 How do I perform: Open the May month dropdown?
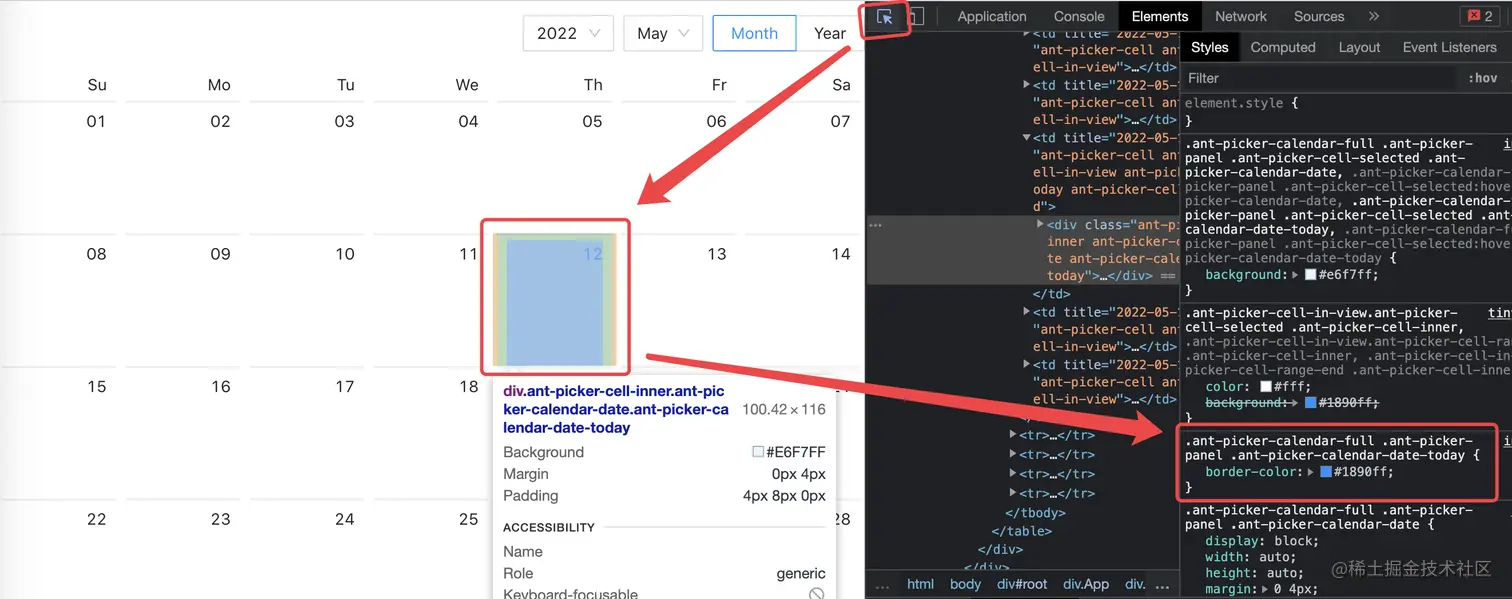tap(662, 33)
